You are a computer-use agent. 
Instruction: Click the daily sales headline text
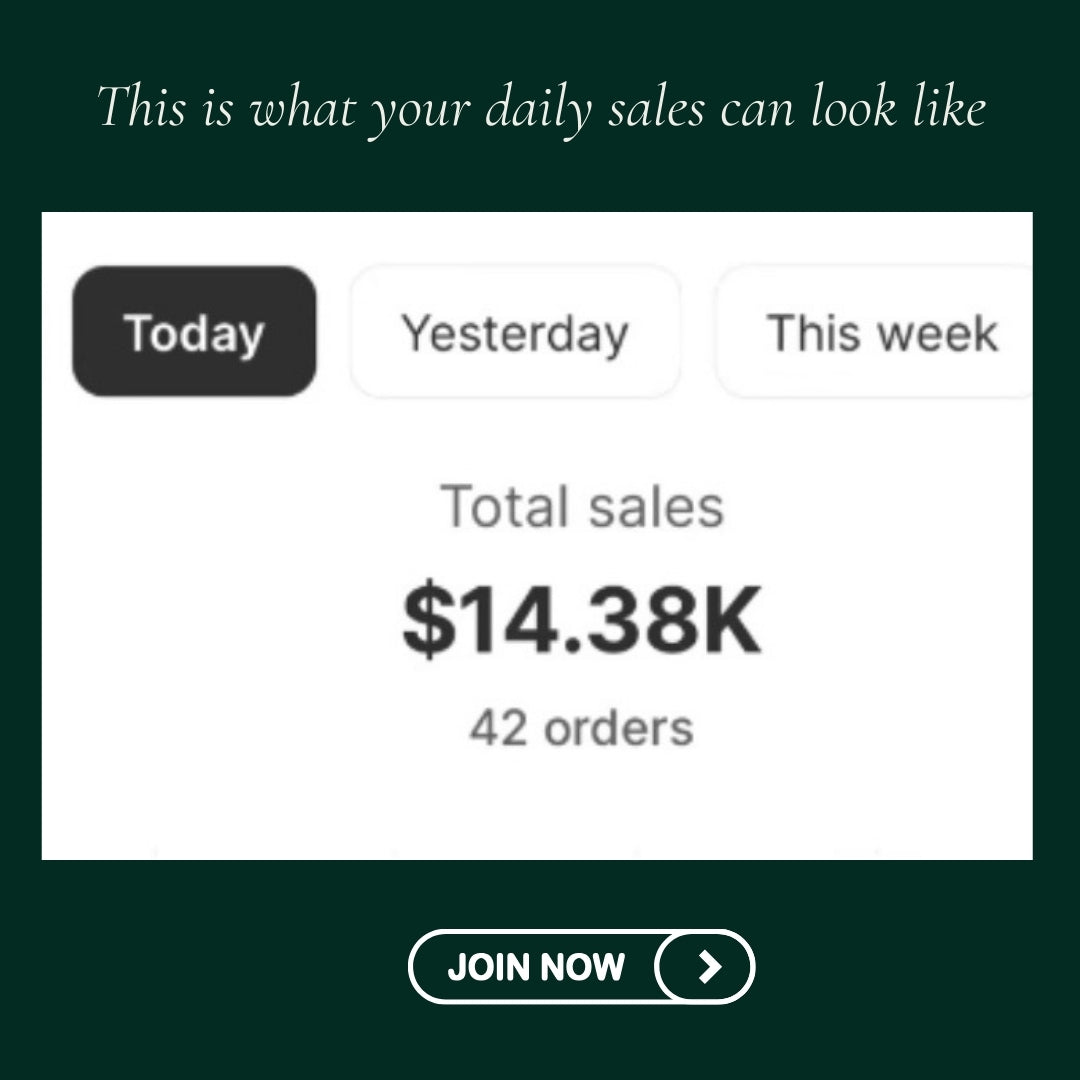coord(541,106)
